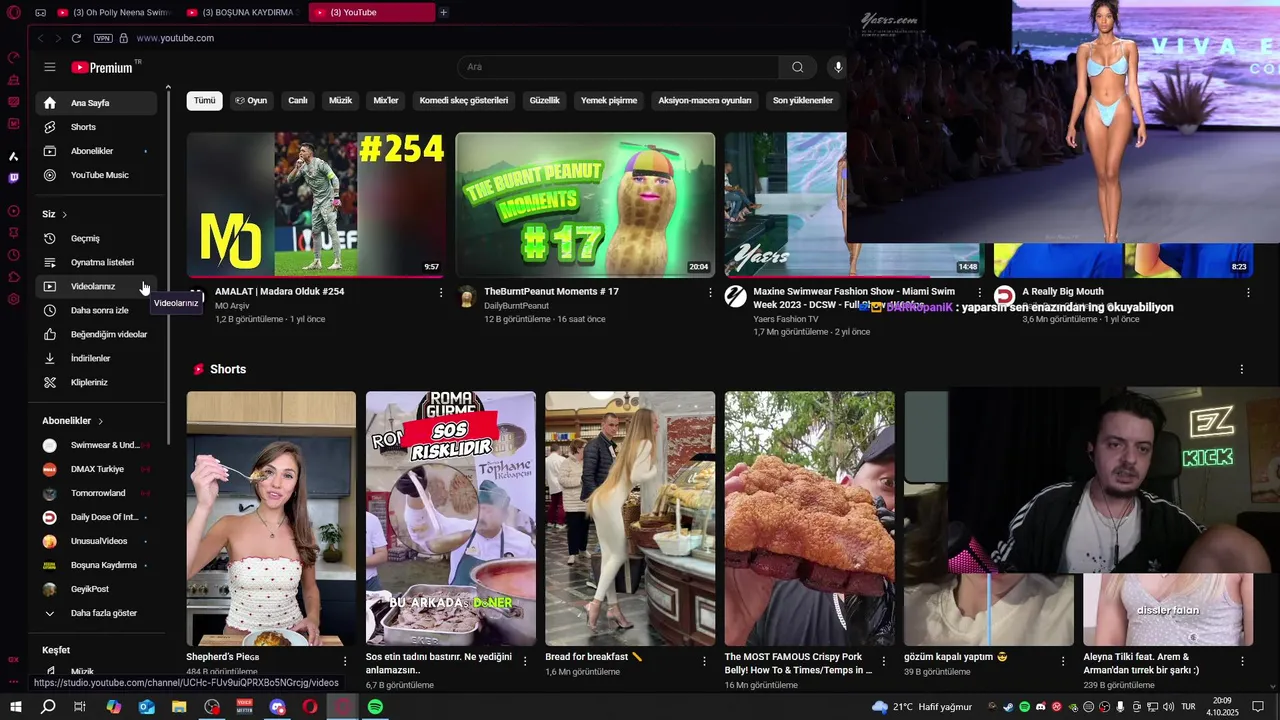Click Yaers Fashion TV channel avatar
The height and width of the screenshot is (720, 1280).
735,296
